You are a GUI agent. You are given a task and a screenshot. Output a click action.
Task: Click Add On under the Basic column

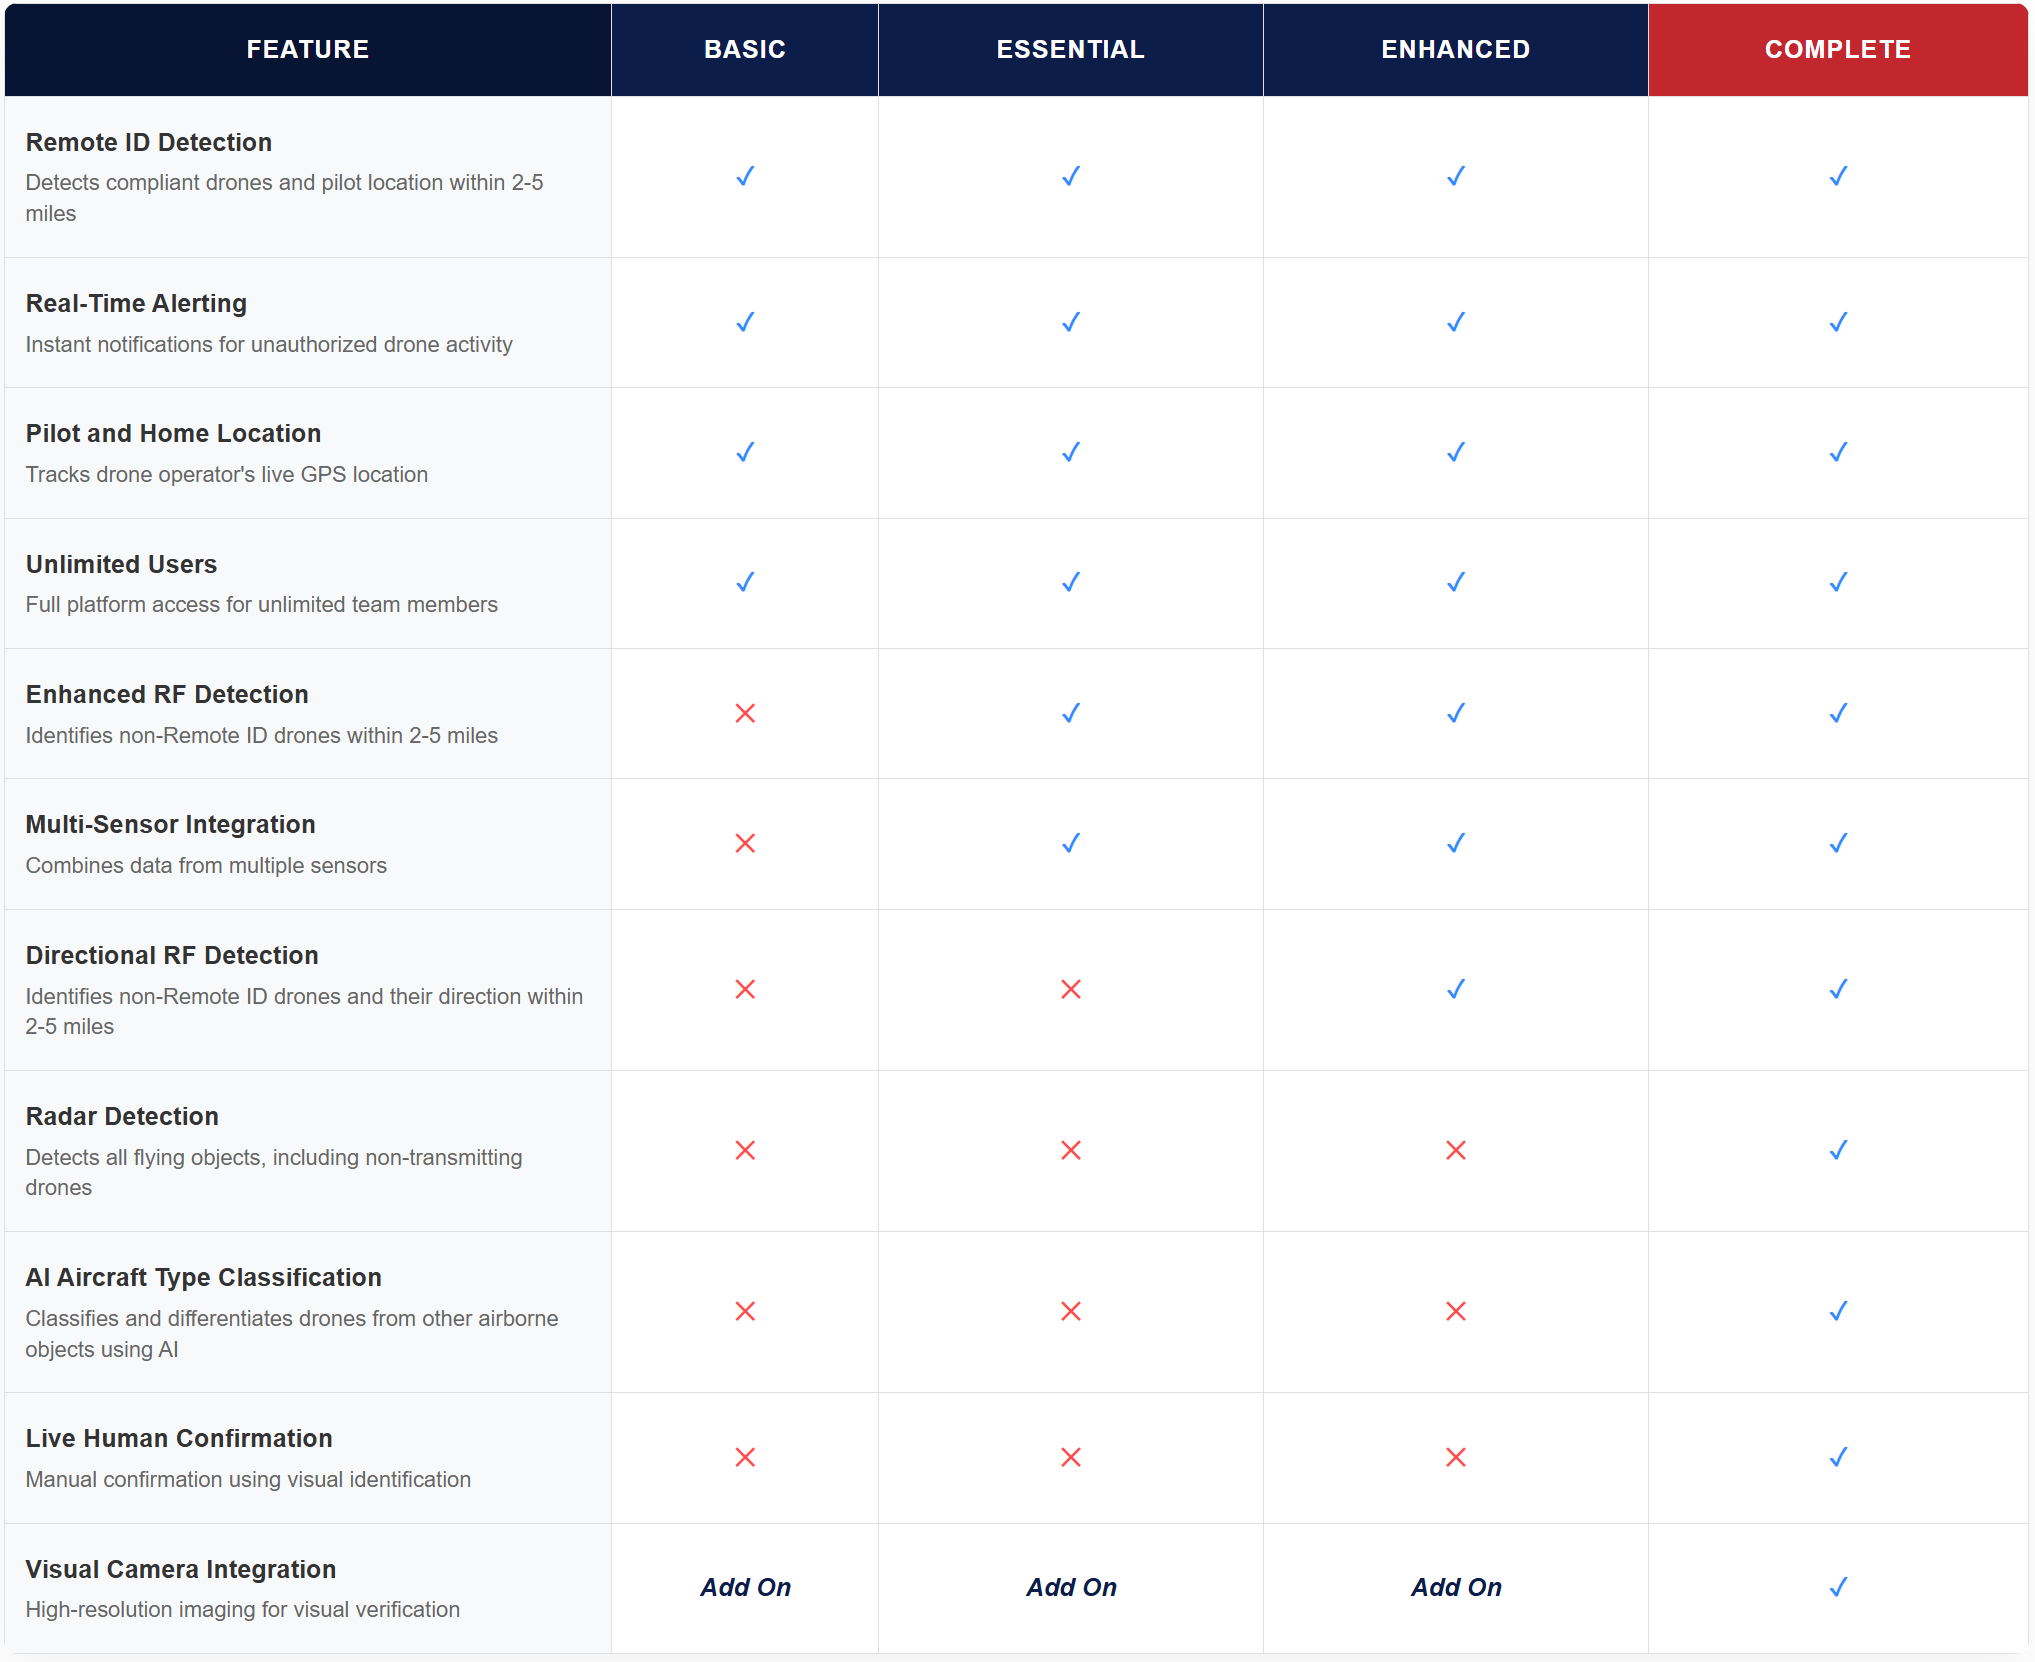click(745, 1587)
